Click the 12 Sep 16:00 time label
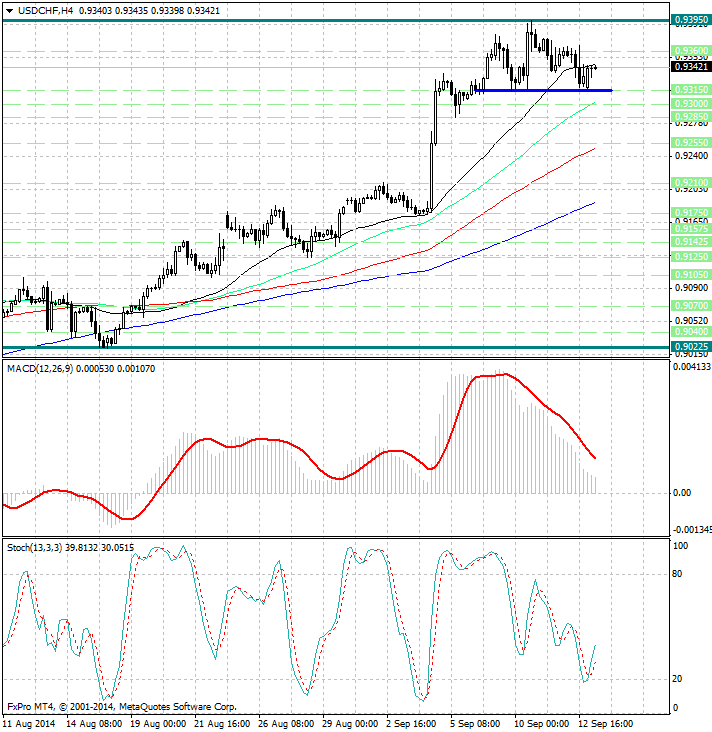 coord(606,724)
